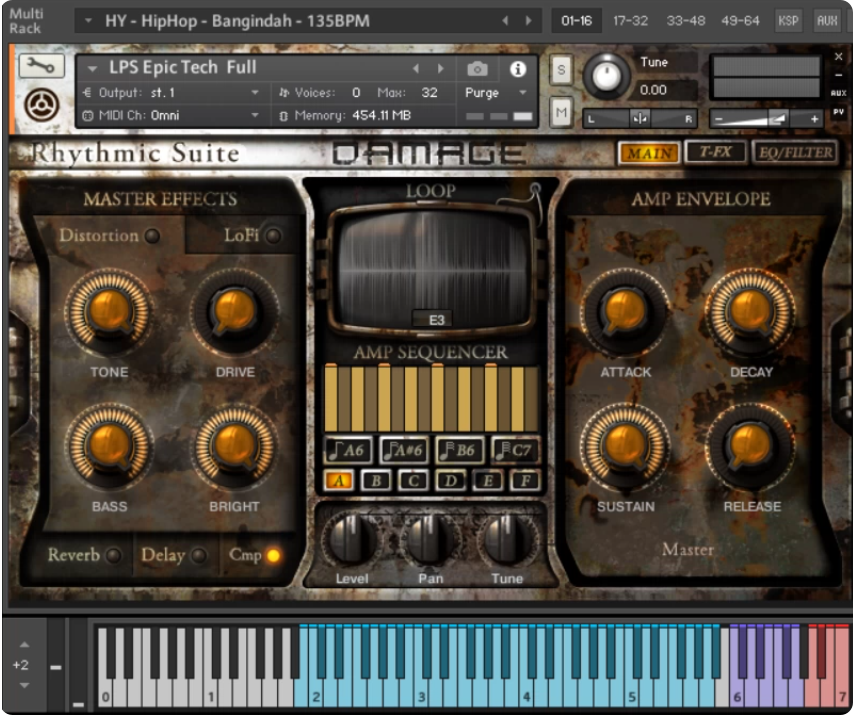Select sequencer pattern A

339,481
